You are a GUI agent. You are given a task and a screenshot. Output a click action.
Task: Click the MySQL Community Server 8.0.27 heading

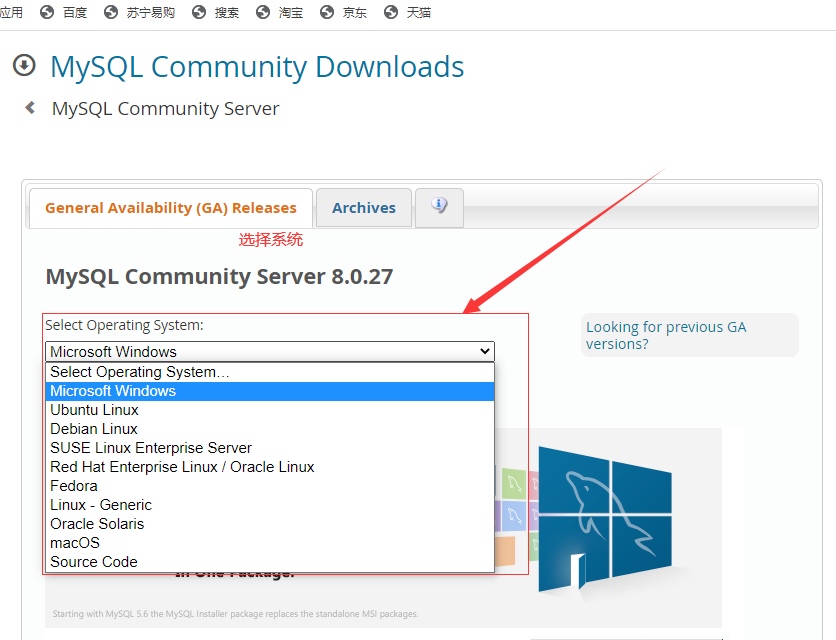tap(219, 277)
